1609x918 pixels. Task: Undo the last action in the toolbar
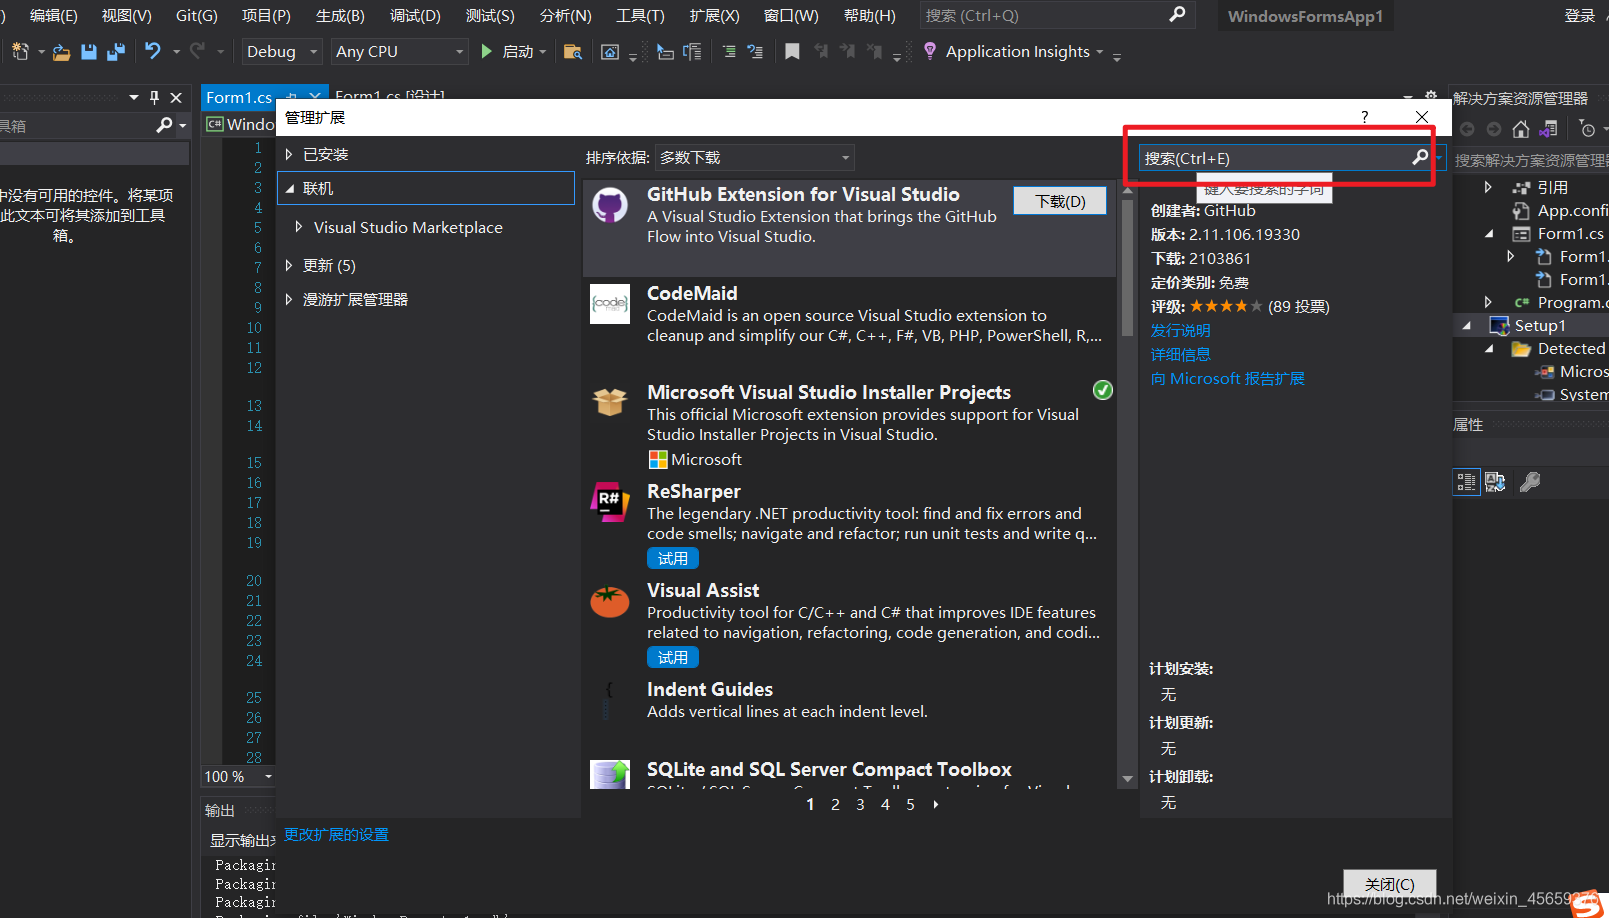tap(153, 51)
